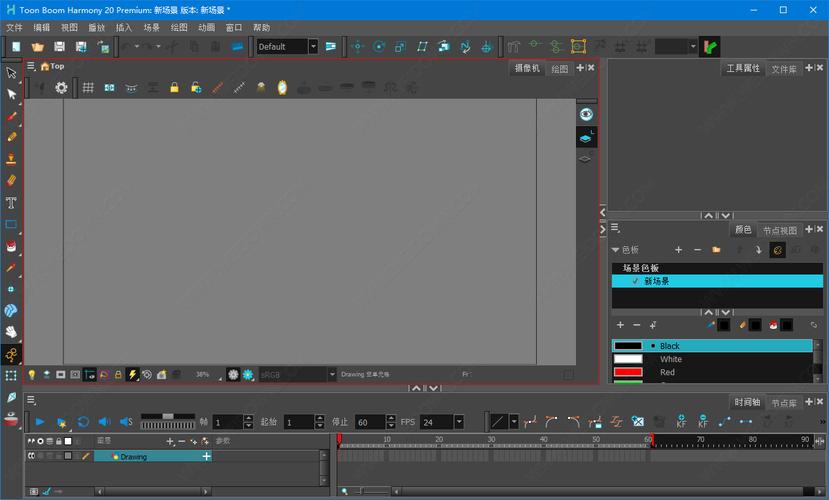Select the Hand pan tool
The width and height of the screenshot is (829, 500).
11,332
